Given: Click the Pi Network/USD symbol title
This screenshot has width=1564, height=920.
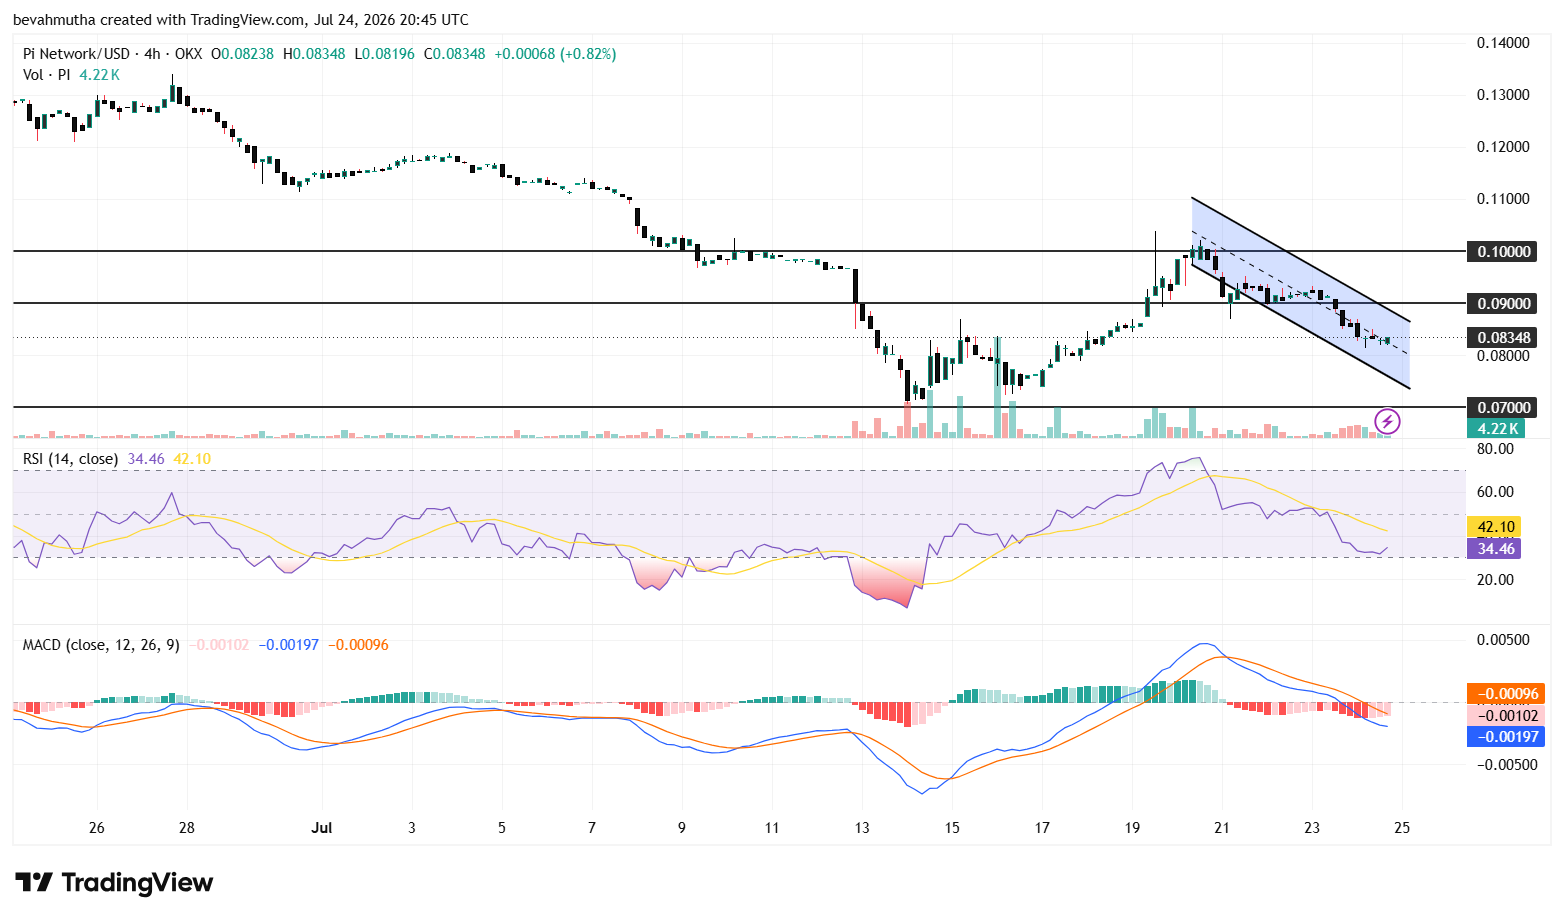Looking at the screenshot, I should click(77, 54).
